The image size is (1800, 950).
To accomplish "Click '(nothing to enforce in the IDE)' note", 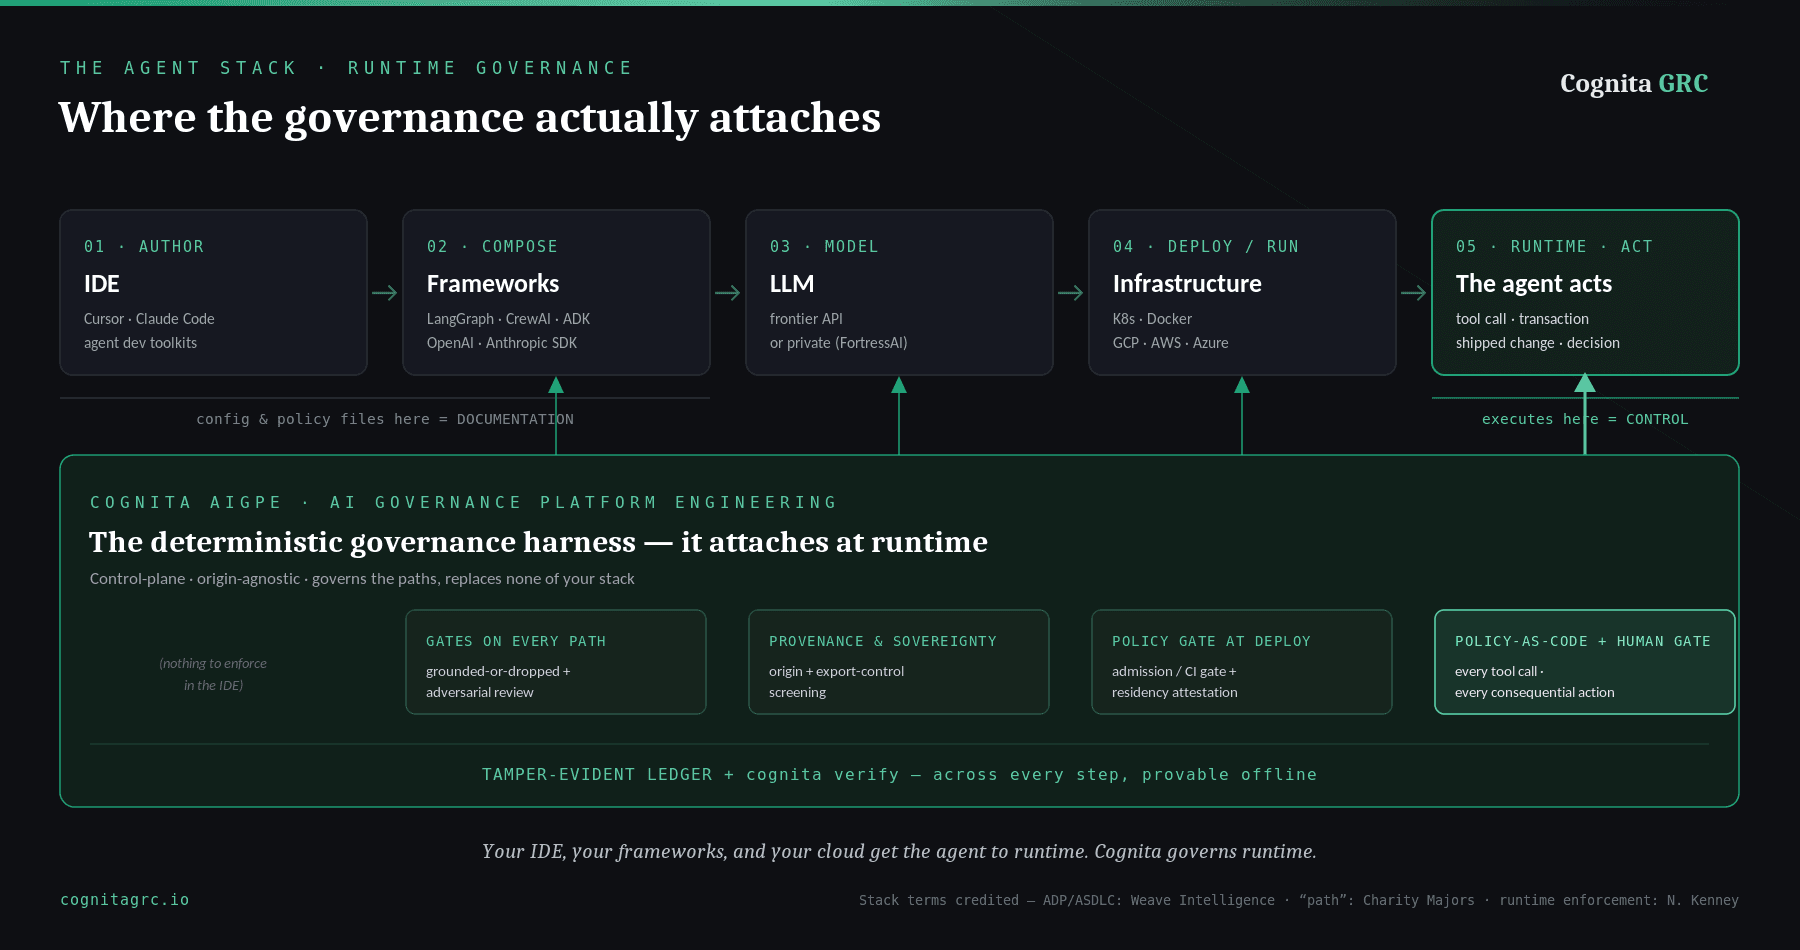I will point(213,674).
